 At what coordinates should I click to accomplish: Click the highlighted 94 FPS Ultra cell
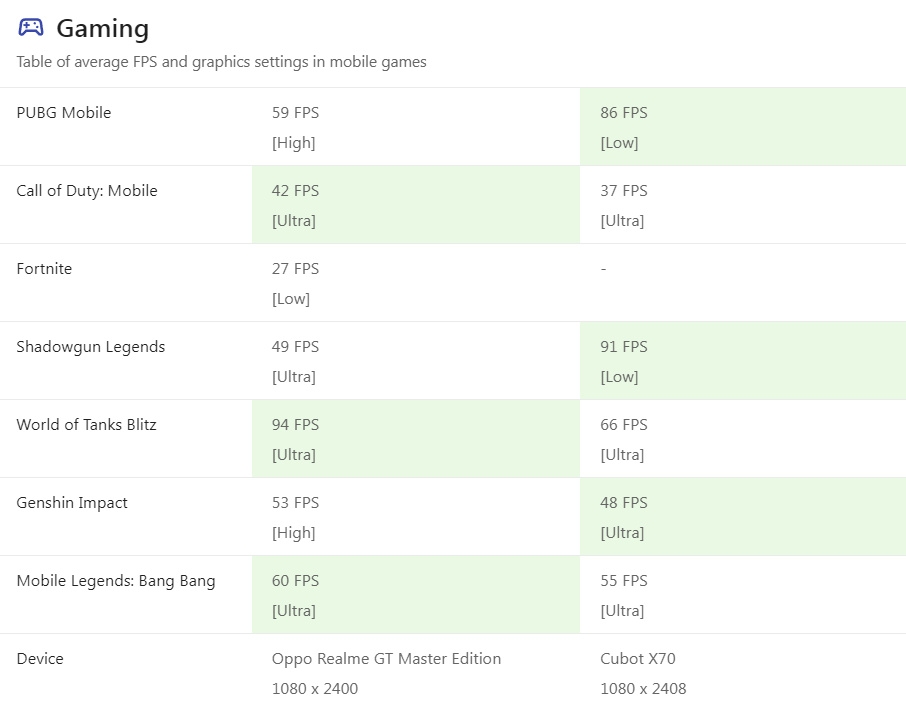point(415,439)
